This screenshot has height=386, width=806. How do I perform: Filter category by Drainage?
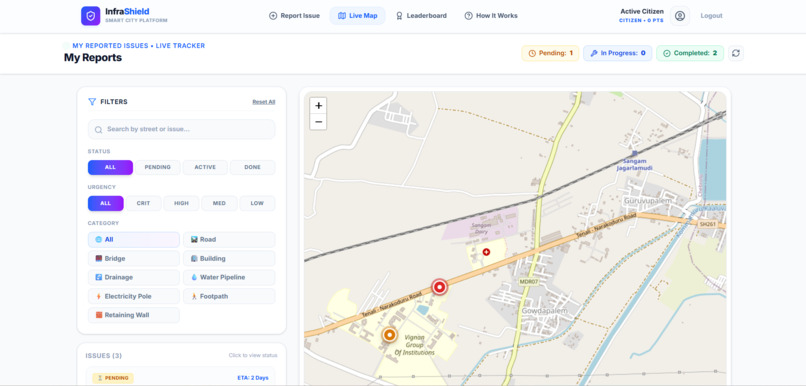(134, 278)
